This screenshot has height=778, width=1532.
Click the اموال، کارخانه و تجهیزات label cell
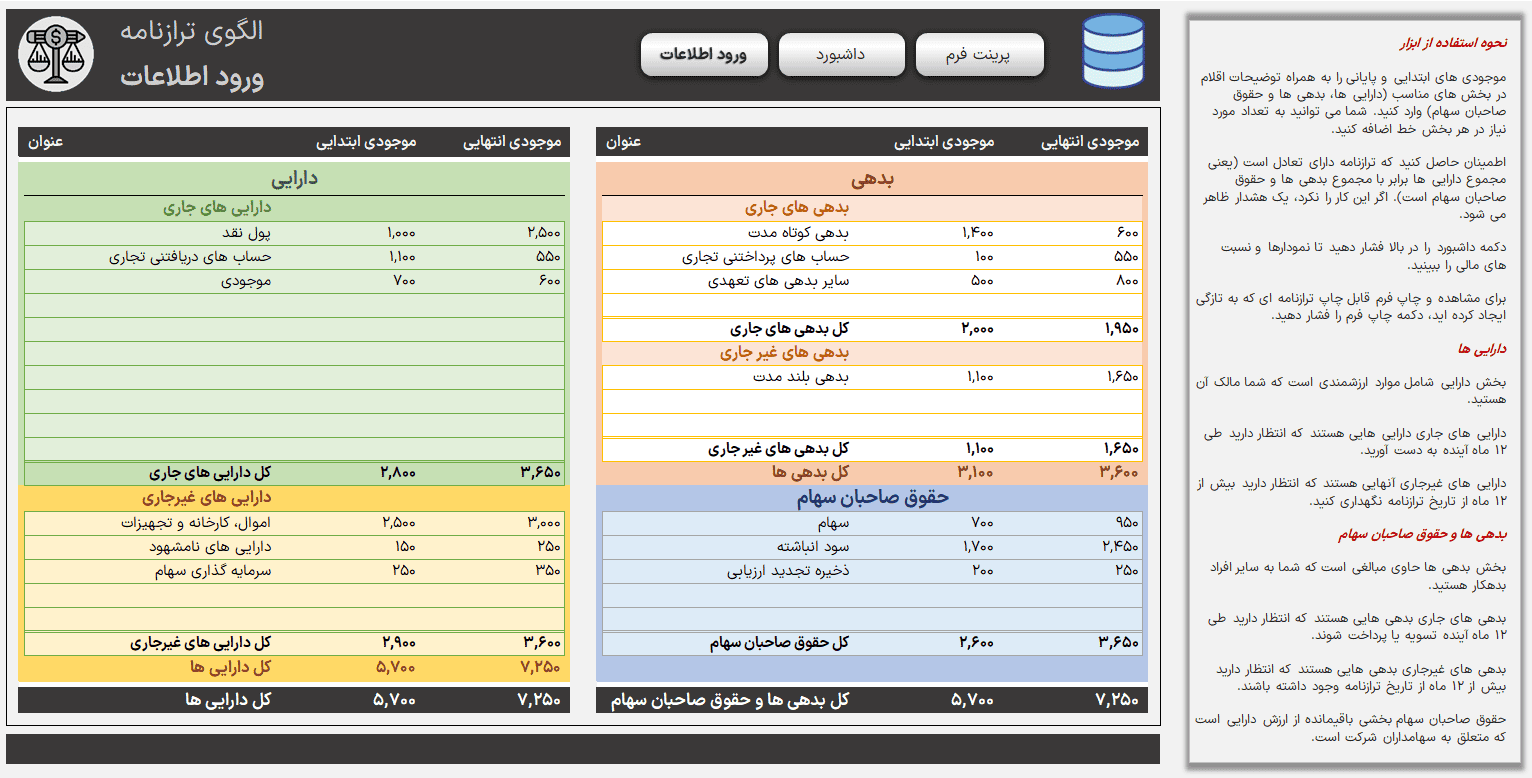click(197, 523)
